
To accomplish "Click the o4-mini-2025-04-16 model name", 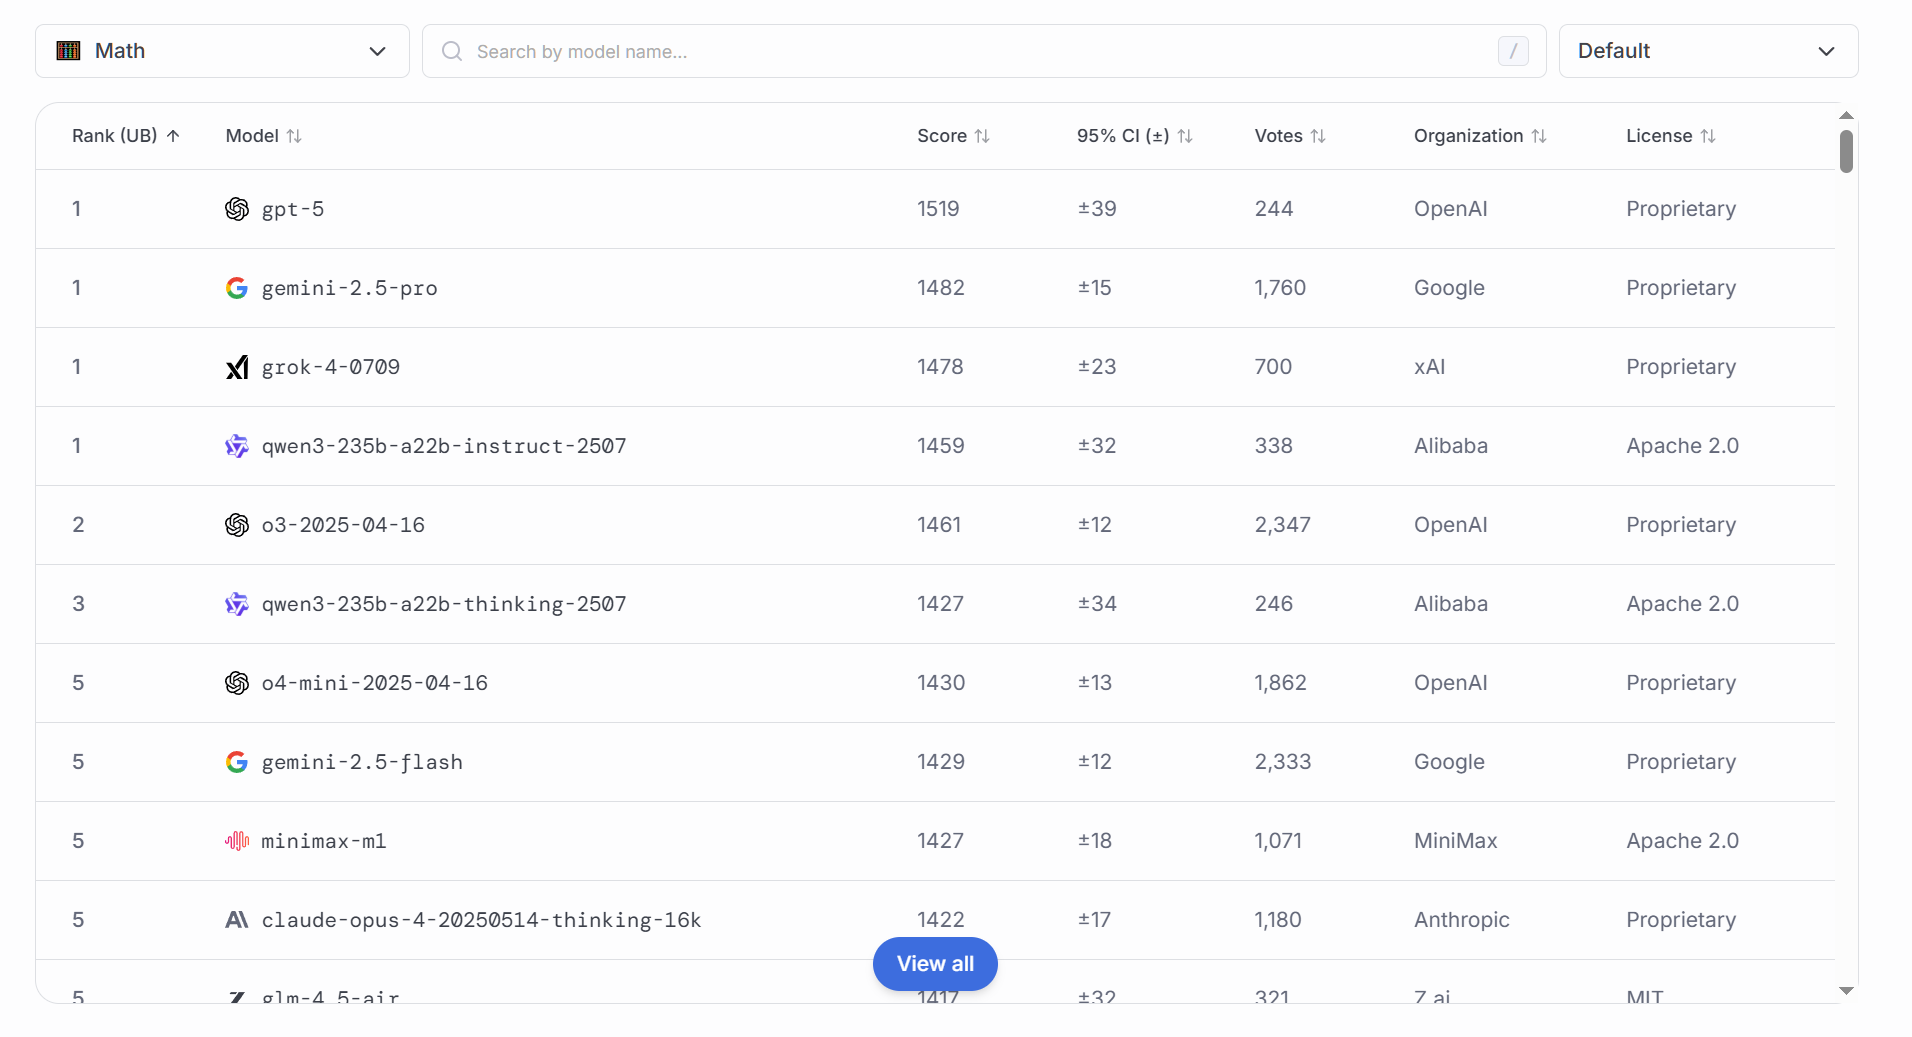I will [x=375, y=683].
